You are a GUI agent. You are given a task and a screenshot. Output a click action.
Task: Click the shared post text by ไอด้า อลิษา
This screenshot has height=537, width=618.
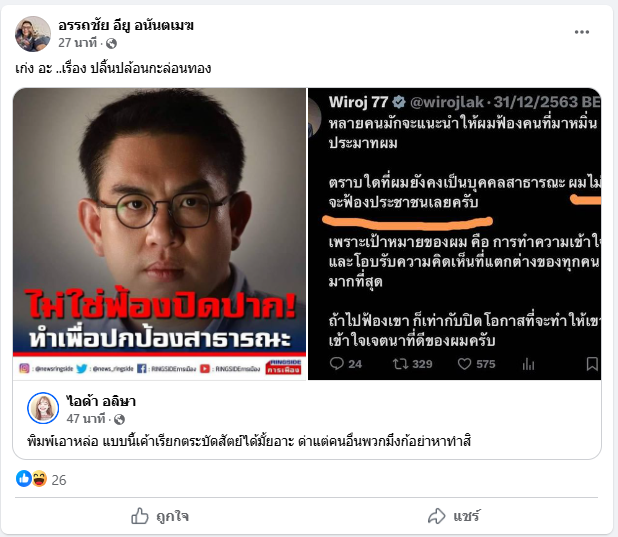pos(249,441)
